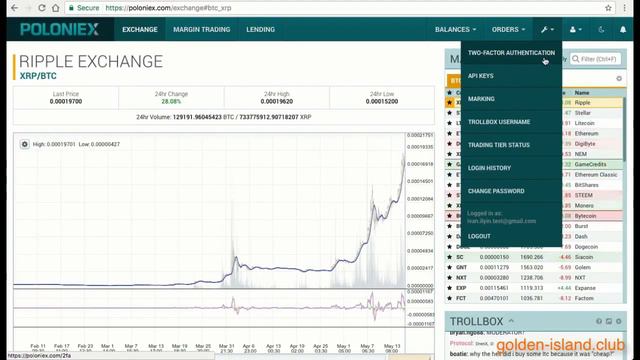Image resolution: width=640 pixels, height=360 pixels.
Task: Toggle favorite star for Stellar row
Action: [x=449, y=113]
